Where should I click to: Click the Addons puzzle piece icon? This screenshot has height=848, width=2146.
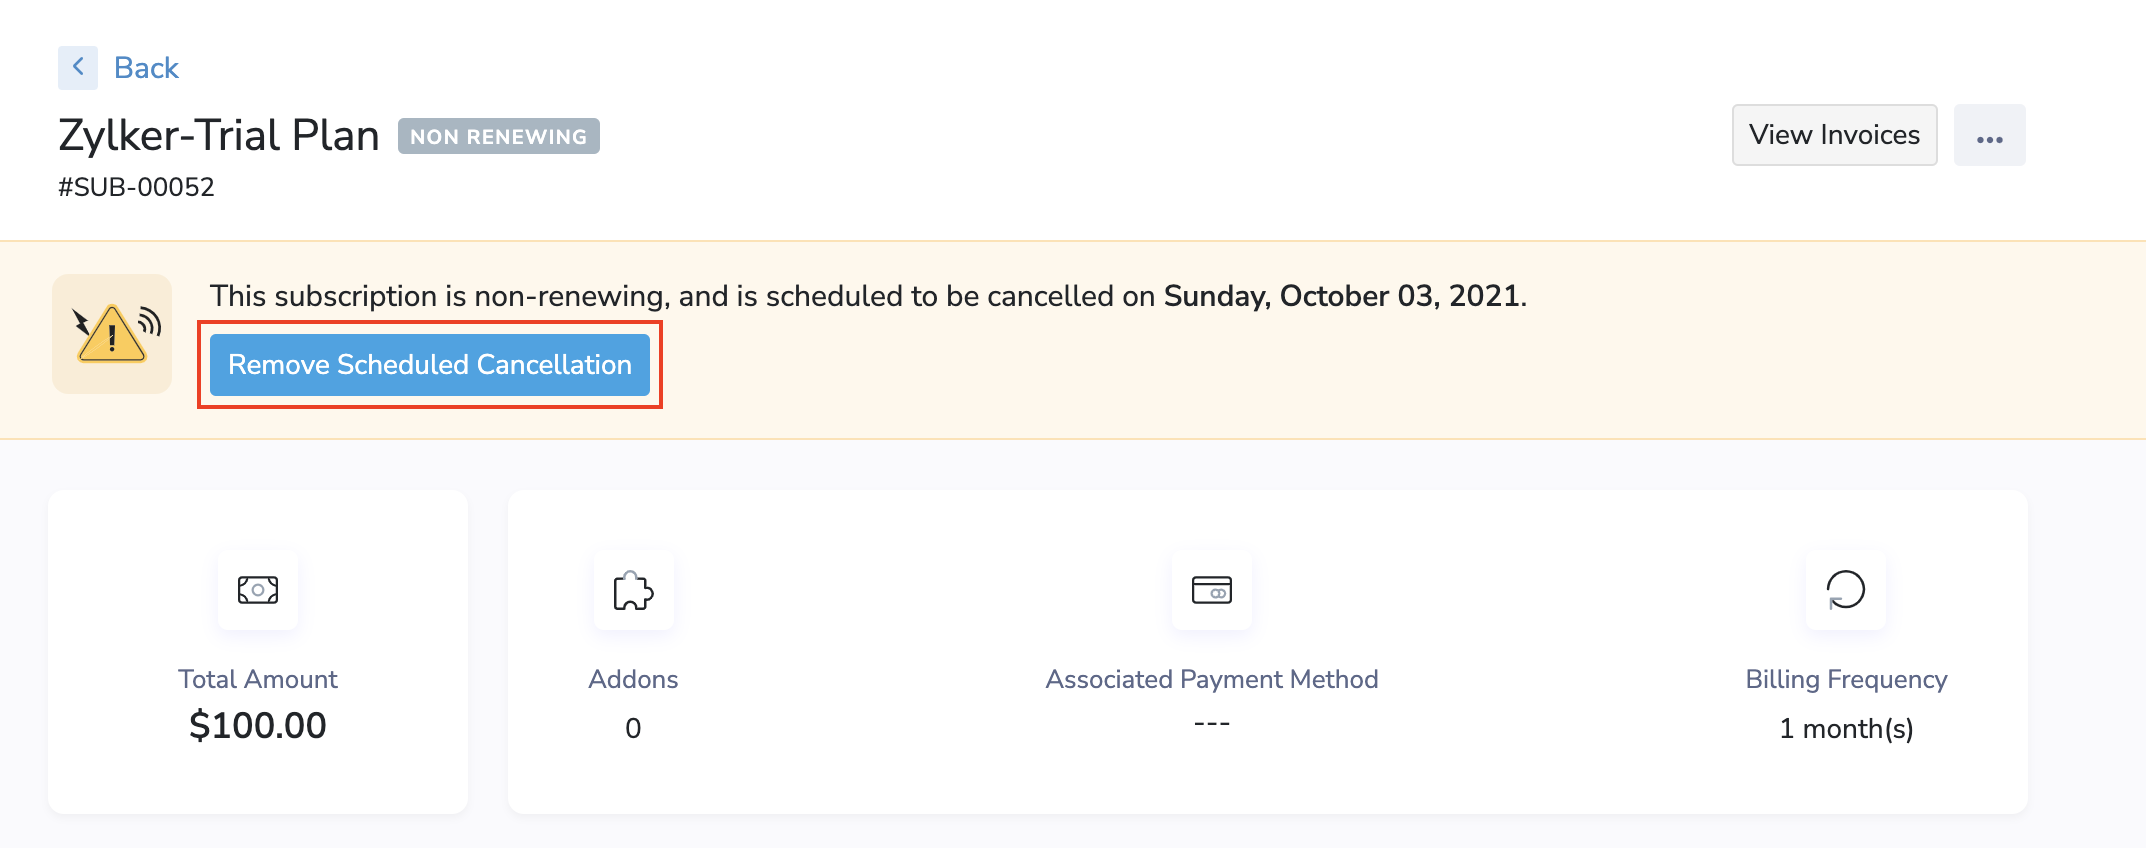[x=633, y=590]
